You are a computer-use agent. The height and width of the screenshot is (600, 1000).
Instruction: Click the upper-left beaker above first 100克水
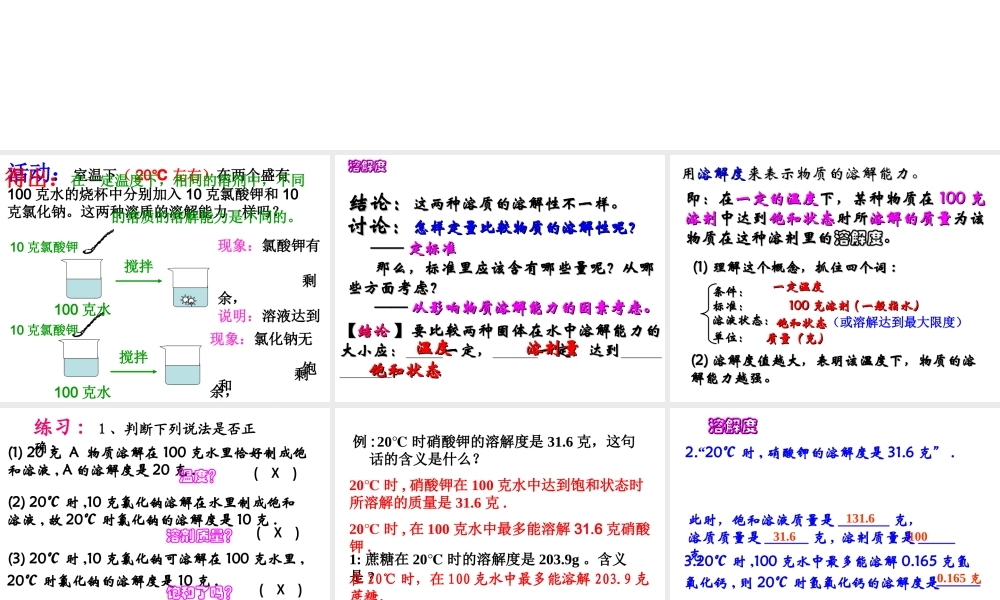pos(84,279)
